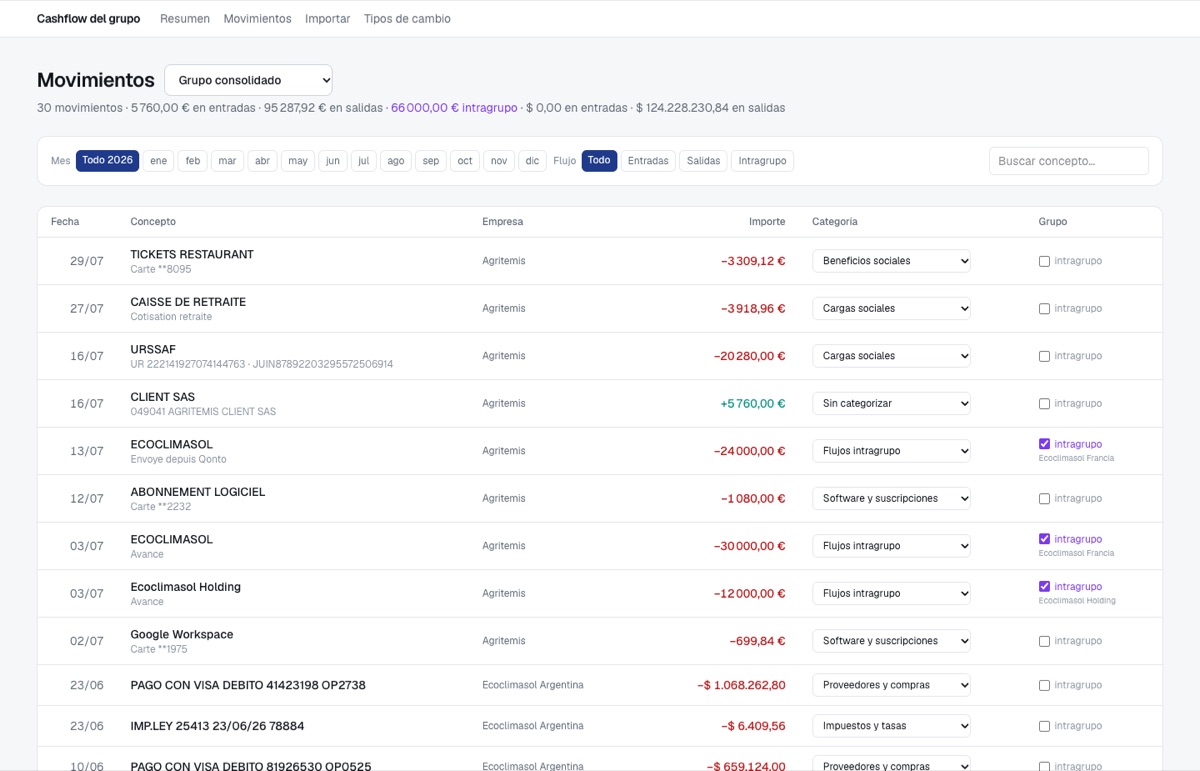
Task: Uncheck intragrupo on ECOCLIMASOL 13/07 row
Action: [x=1044, y=444]
